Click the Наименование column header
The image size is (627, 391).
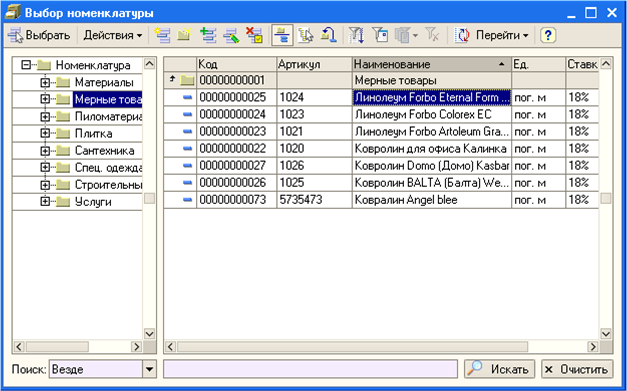[x=432, y=64]
